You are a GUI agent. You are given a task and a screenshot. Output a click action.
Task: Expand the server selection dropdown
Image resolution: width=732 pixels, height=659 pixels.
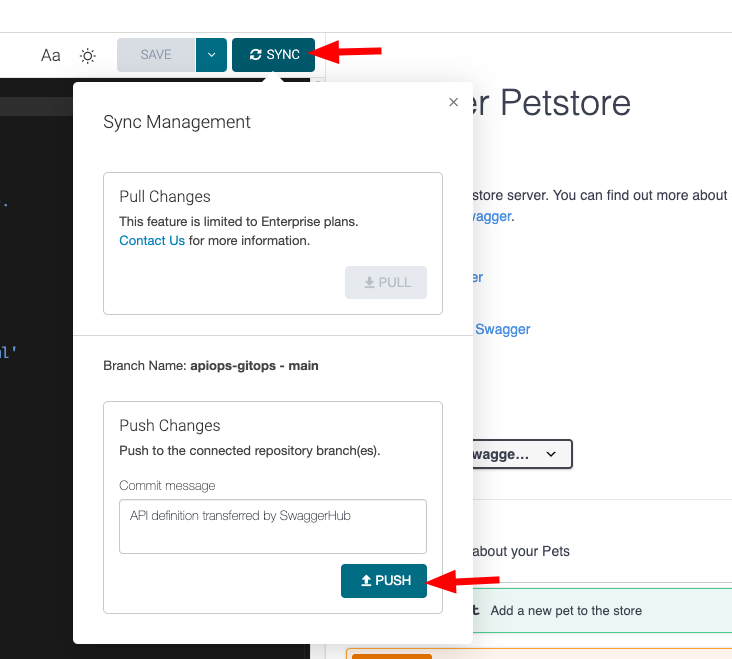tap(522, 454)
